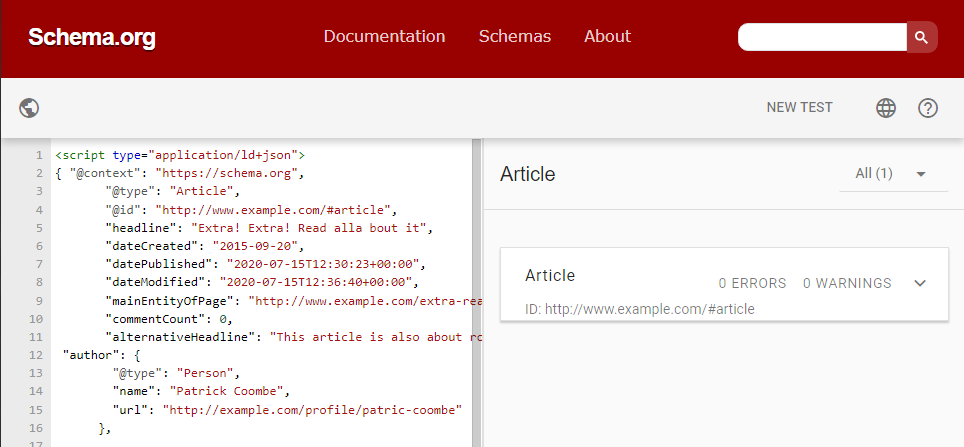964x447 pixels.
Task: Open the help question-mark icon
Action: 928,108
